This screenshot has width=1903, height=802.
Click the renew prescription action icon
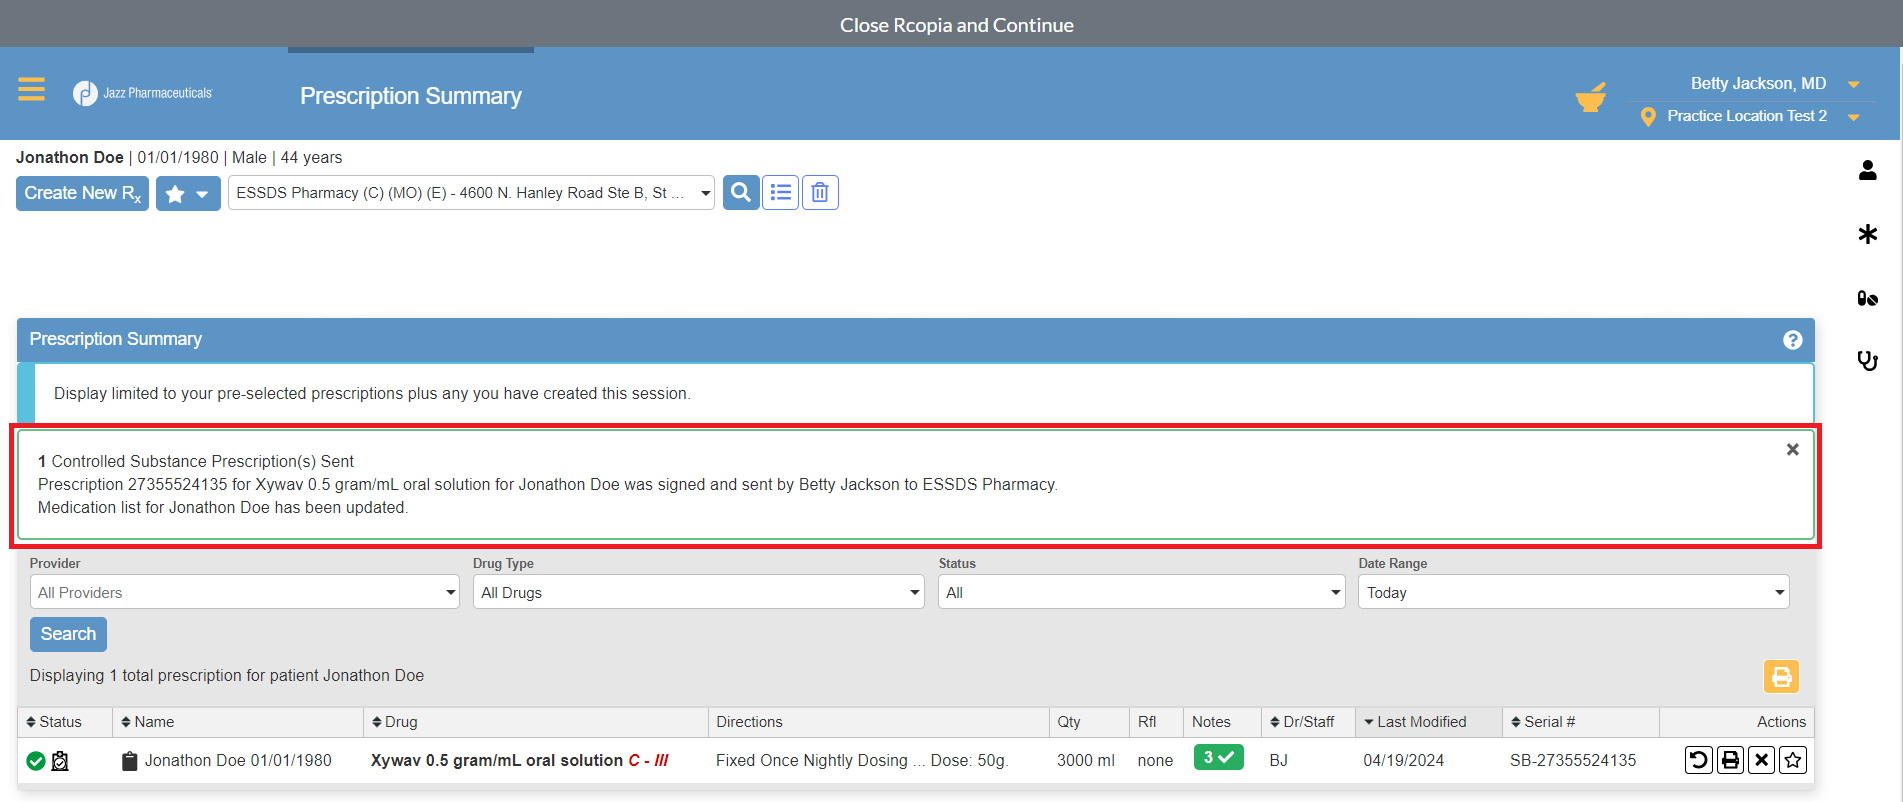pyautogui.click(x=1698, y=760)
